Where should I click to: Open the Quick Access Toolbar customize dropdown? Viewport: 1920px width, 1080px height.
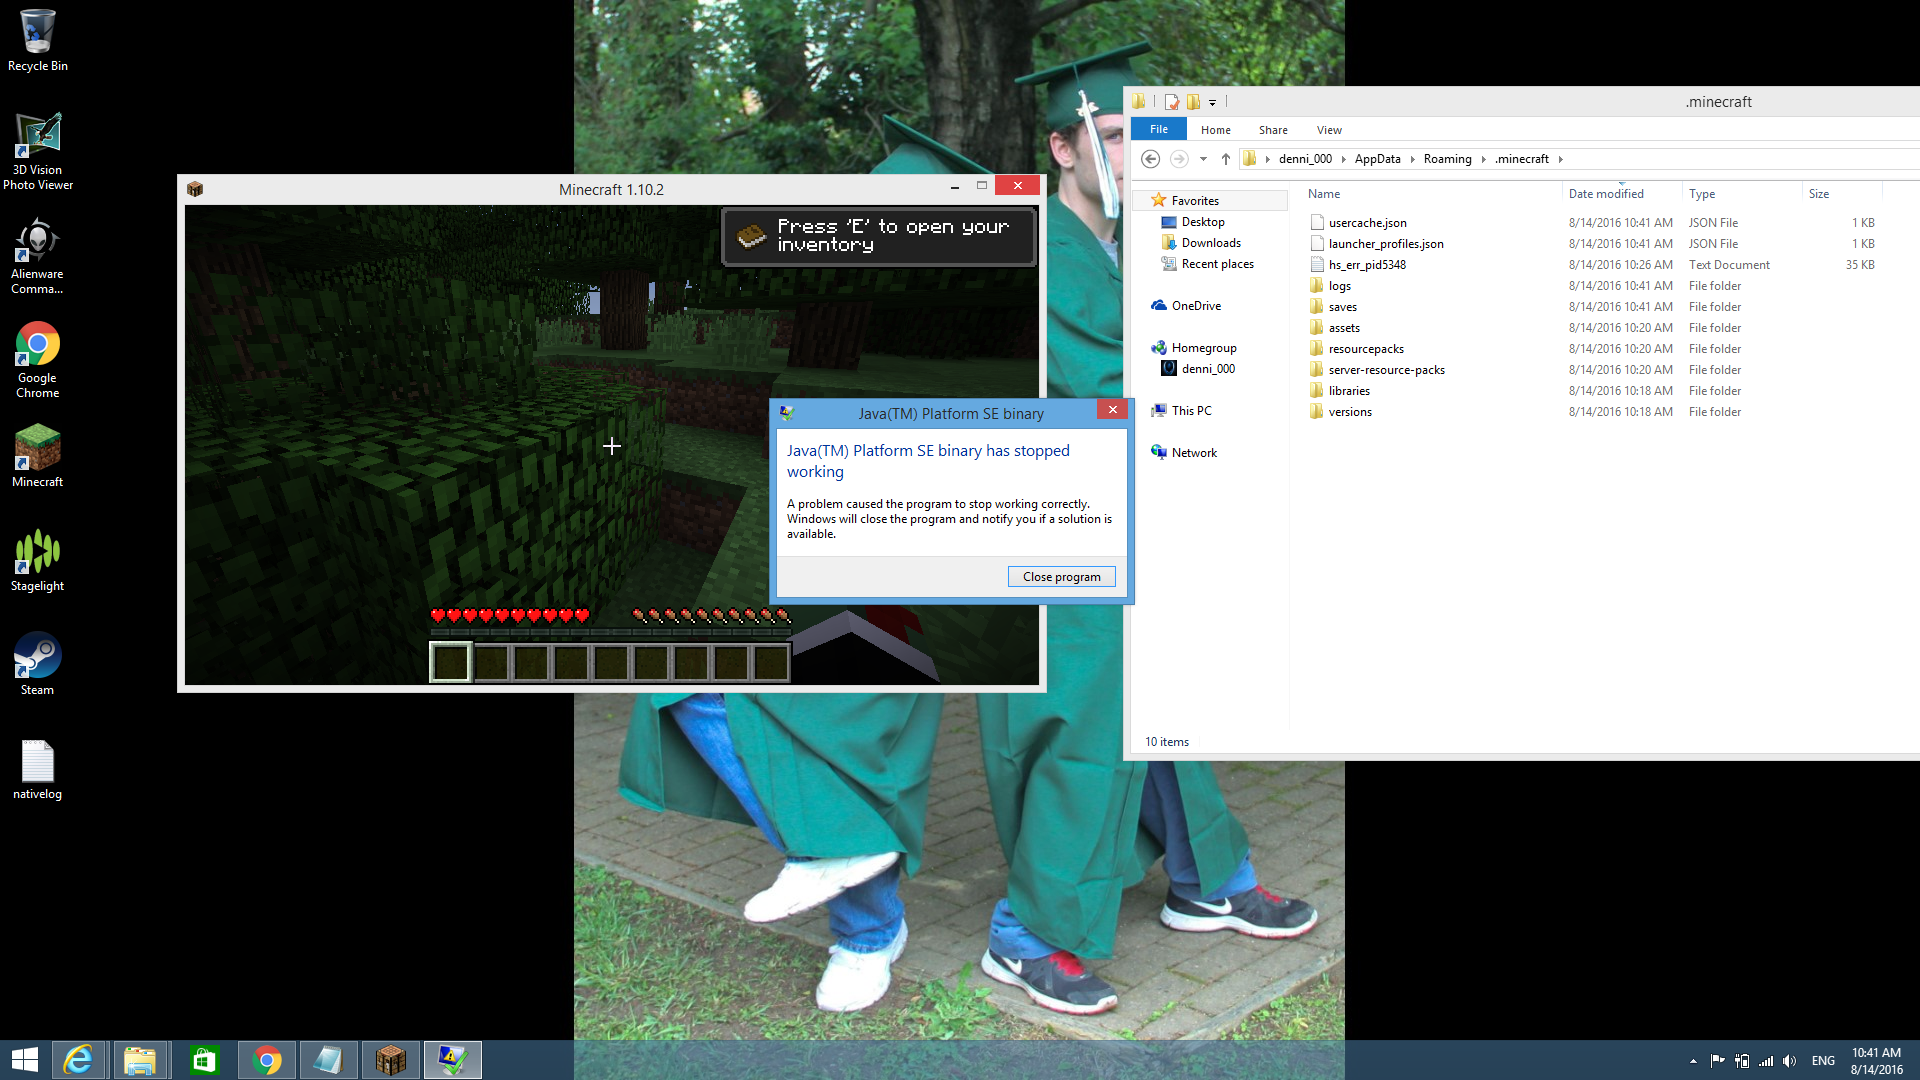coord(1212,102)
